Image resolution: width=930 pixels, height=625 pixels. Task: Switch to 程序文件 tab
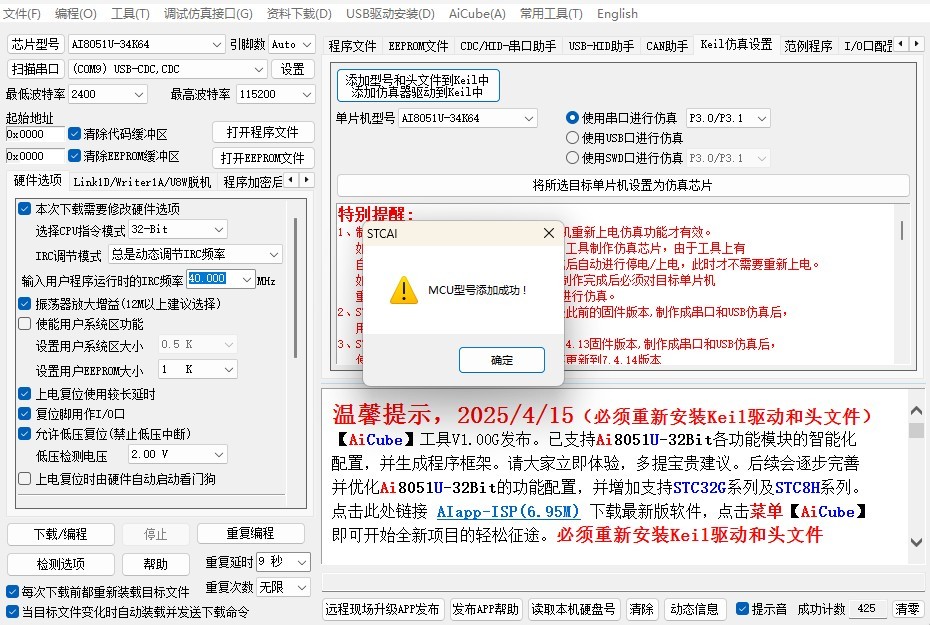(352, 46)
